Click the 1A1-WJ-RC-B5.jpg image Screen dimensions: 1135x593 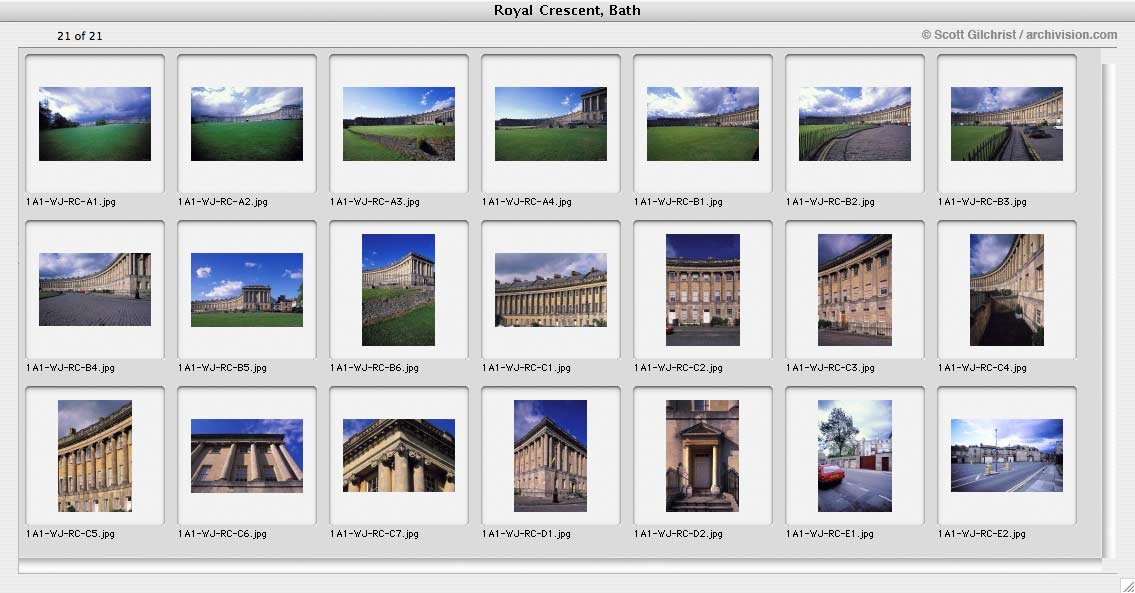pyautogui.click(x=247, y=290)
